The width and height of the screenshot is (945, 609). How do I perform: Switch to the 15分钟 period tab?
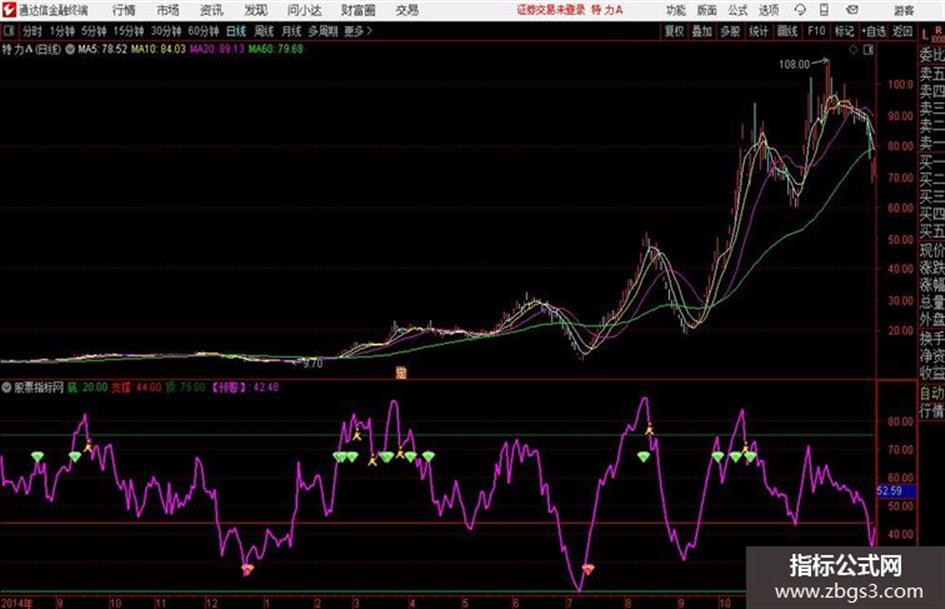pos(128,31)
